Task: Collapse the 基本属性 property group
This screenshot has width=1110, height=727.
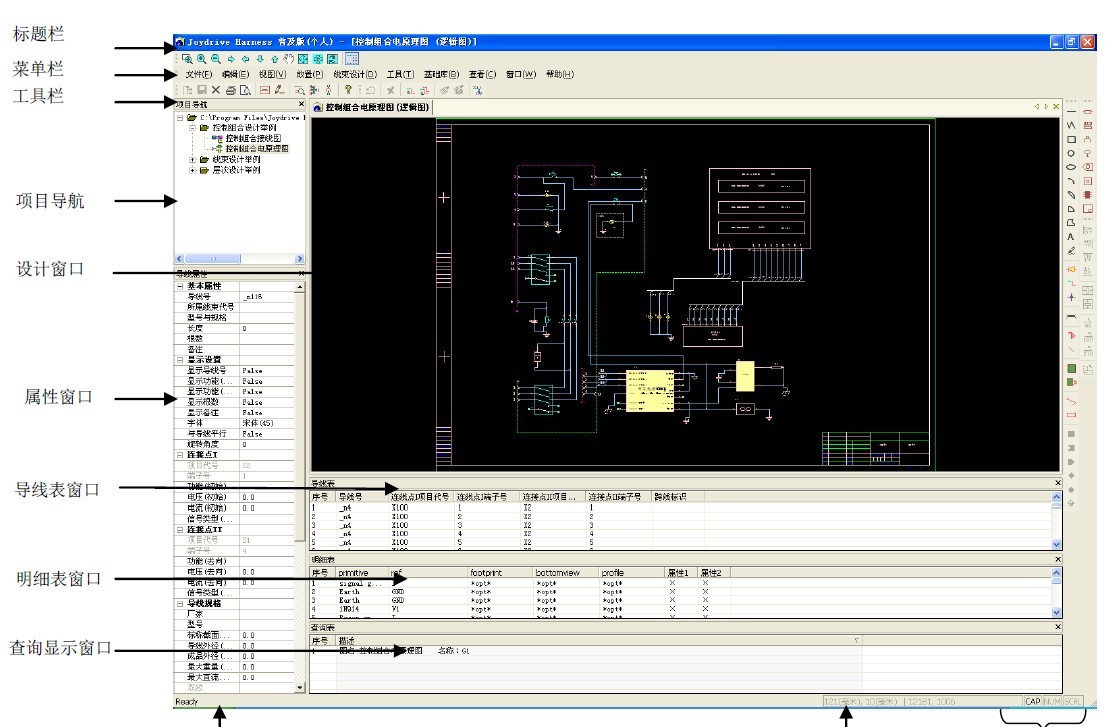Action: tap(180, 287)
